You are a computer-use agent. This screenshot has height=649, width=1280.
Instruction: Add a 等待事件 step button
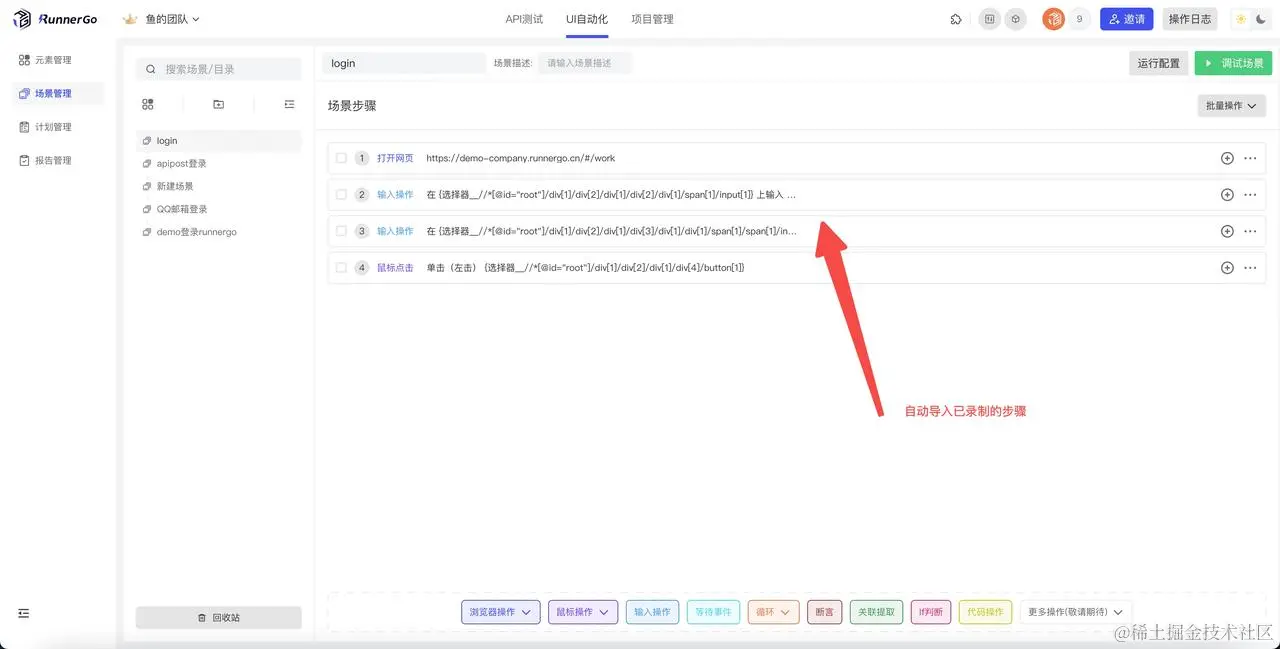(713, 612)
